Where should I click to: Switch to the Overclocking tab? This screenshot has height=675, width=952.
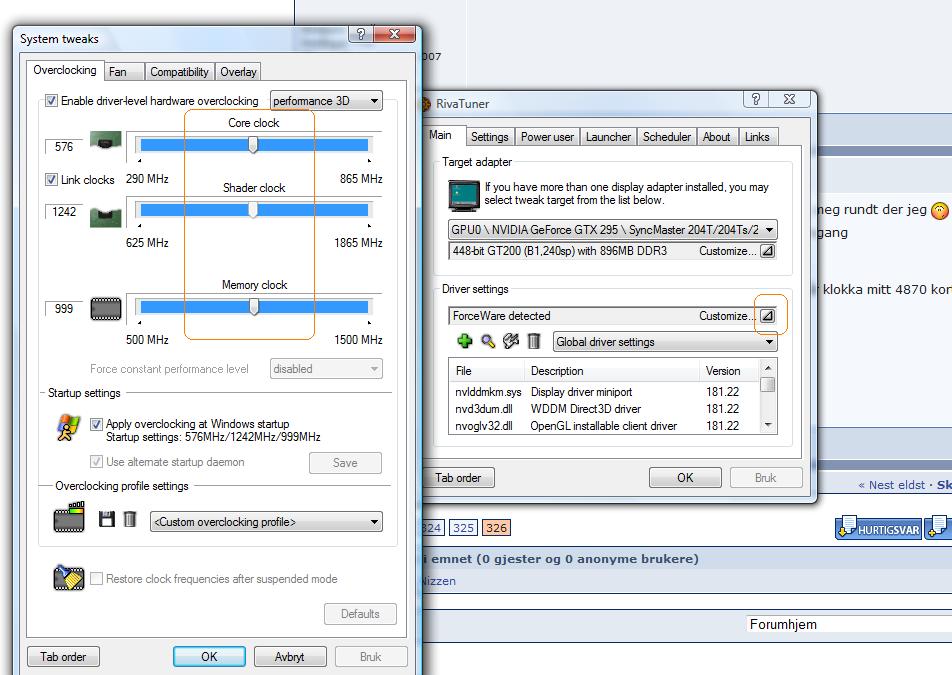click(65, 70)
